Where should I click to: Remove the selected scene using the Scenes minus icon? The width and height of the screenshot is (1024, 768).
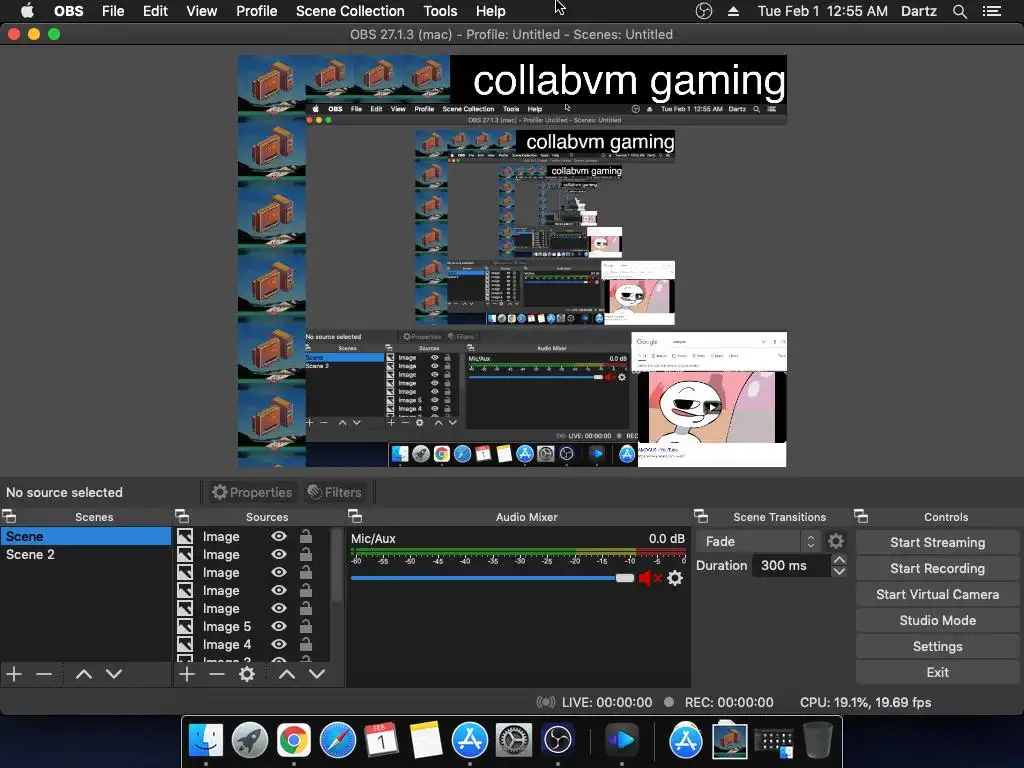[44, 674]
